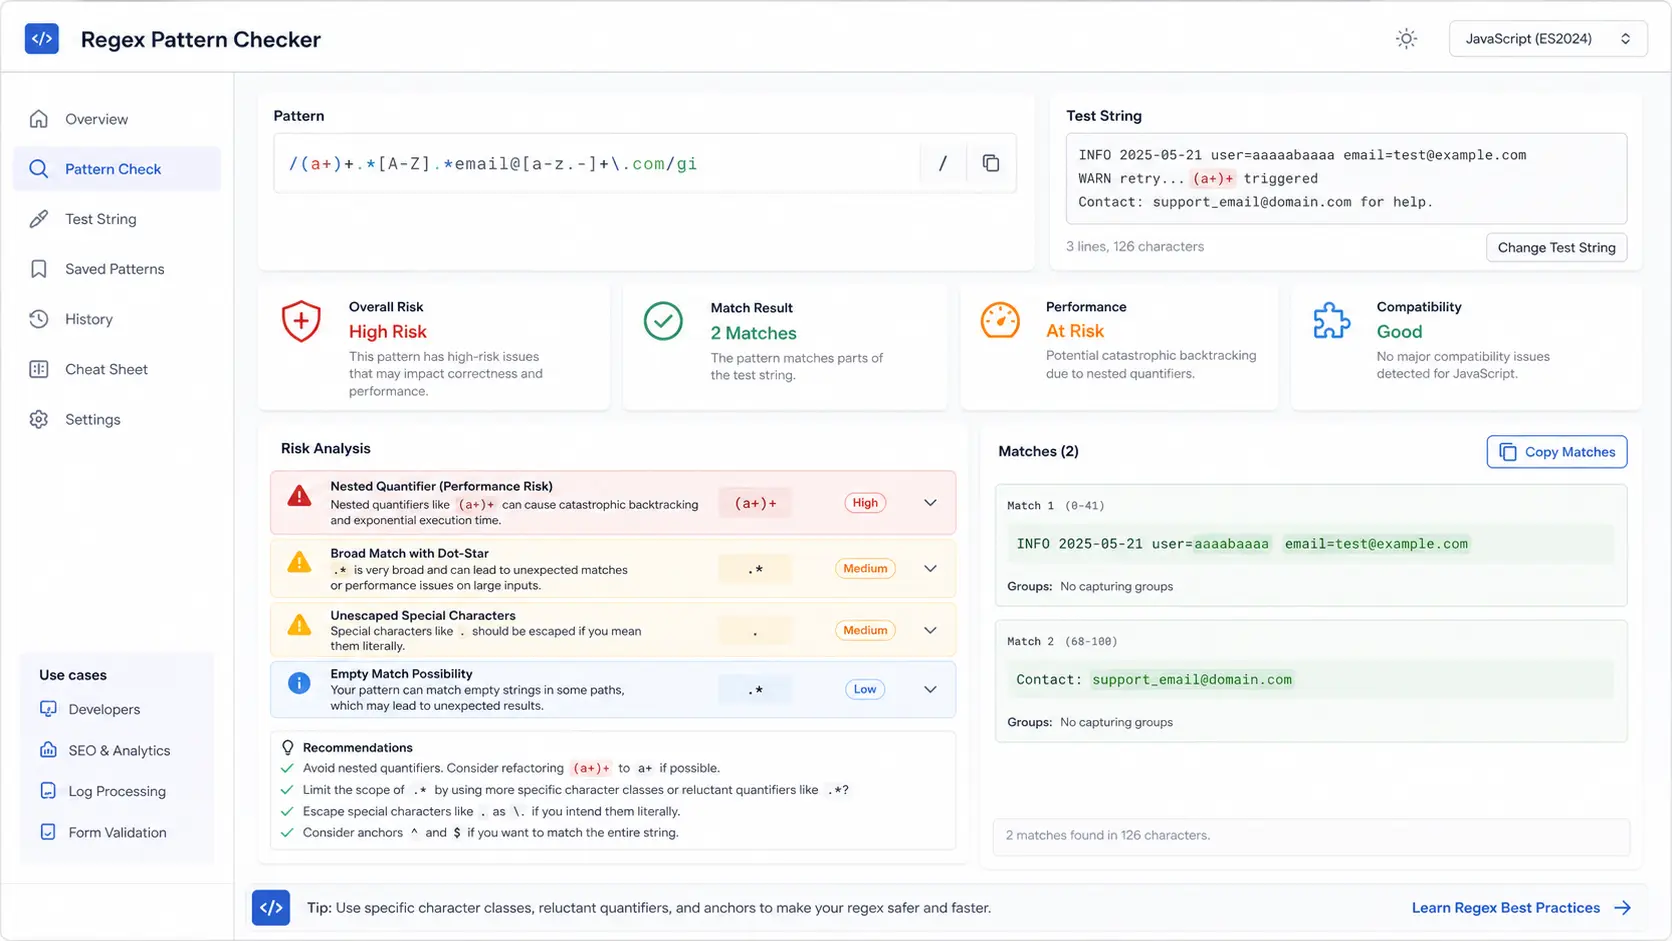Screen dimensions: 1672x941
Task: Open History in the sidebar
Action: point(117,319)
